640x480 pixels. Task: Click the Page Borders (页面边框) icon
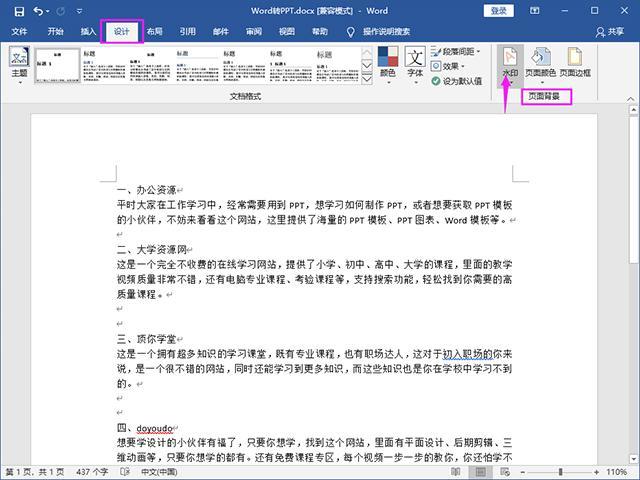click(x=575, y=57)
